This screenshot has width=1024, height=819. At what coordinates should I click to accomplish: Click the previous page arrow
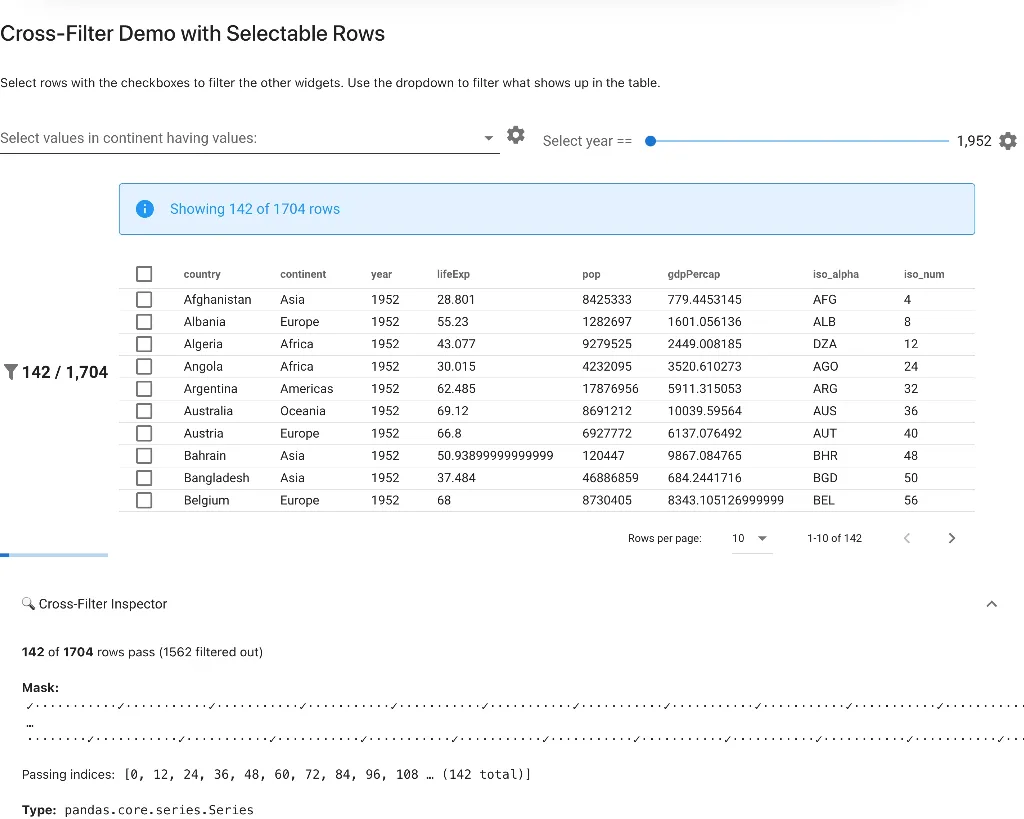(x=907, y=538)
